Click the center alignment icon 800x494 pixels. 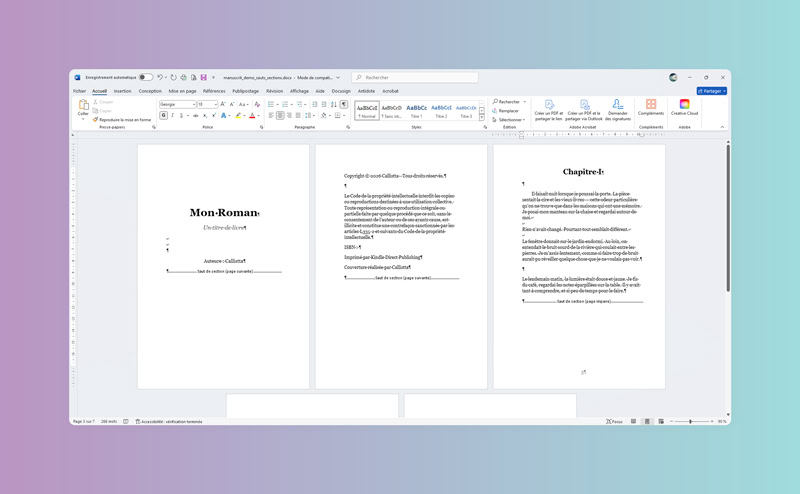[280, 116]
